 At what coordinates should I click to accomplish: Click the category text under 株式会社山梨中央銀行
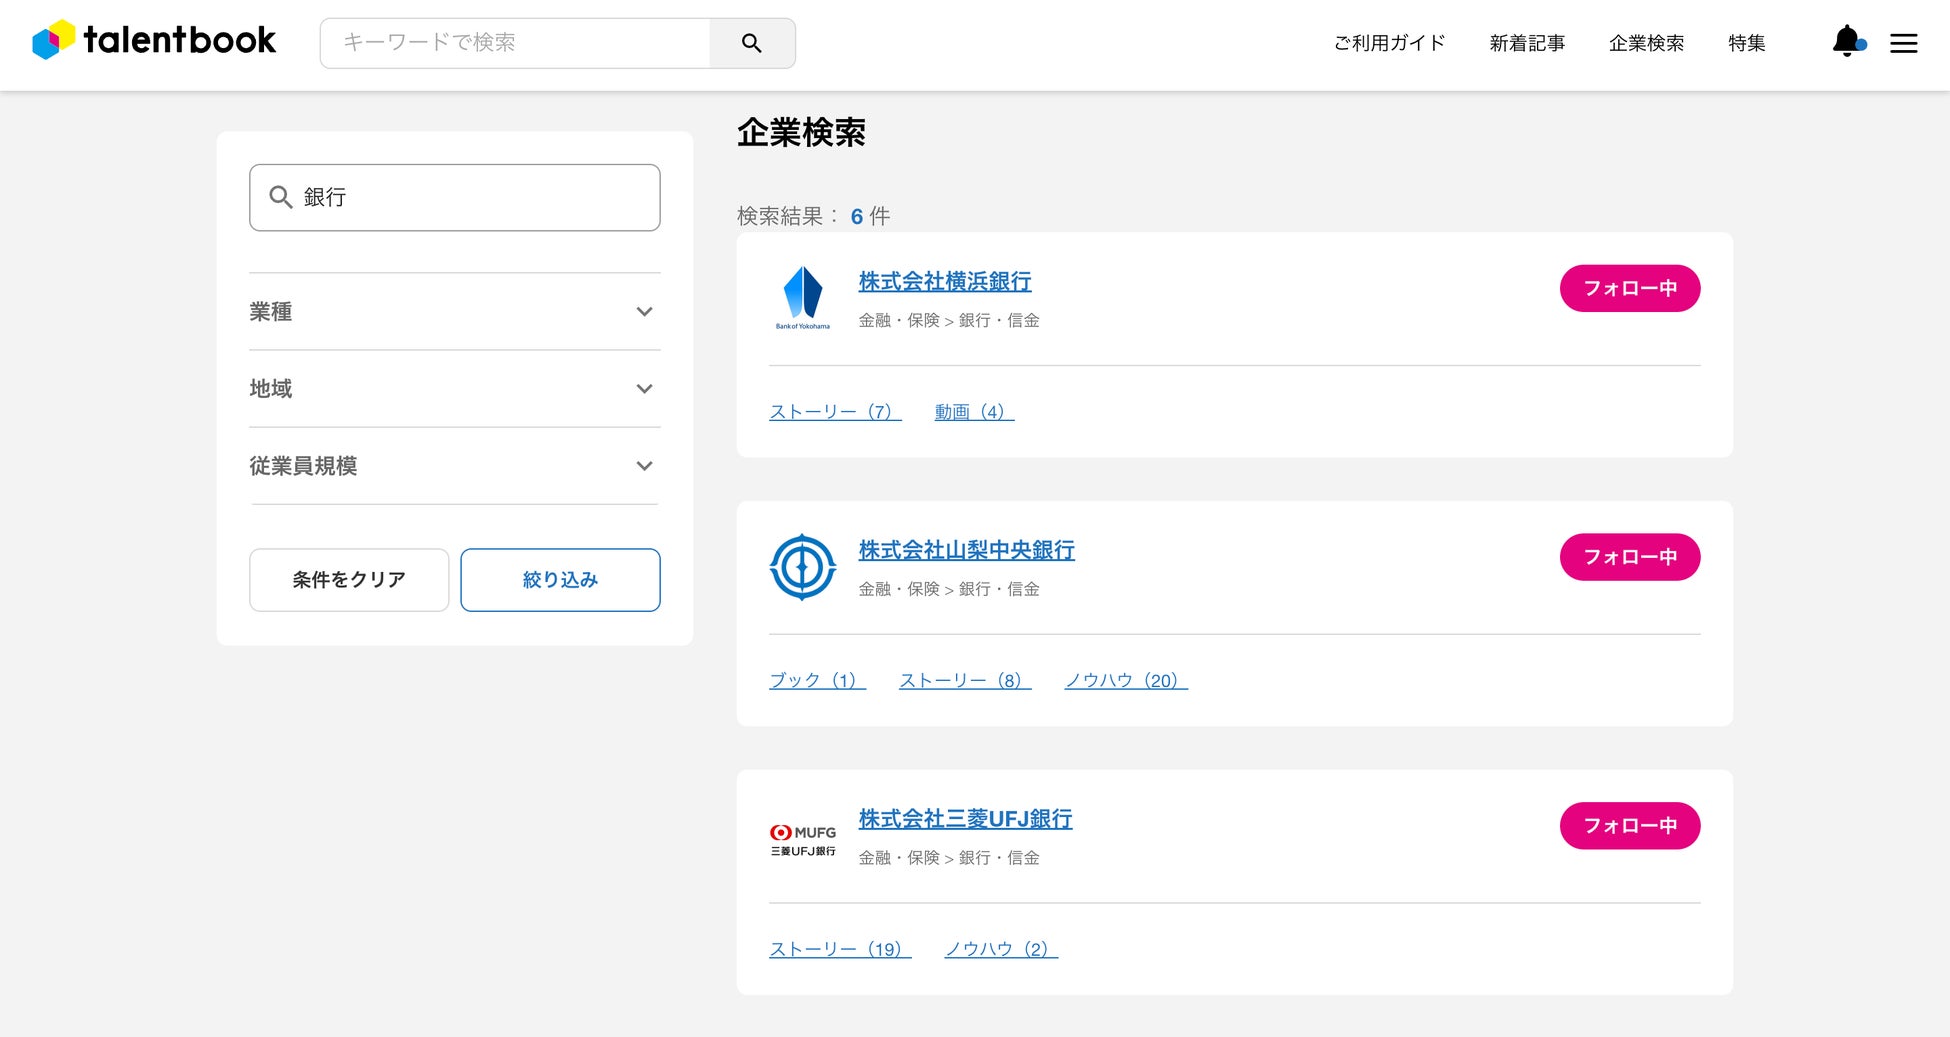[x=949, y=590]
